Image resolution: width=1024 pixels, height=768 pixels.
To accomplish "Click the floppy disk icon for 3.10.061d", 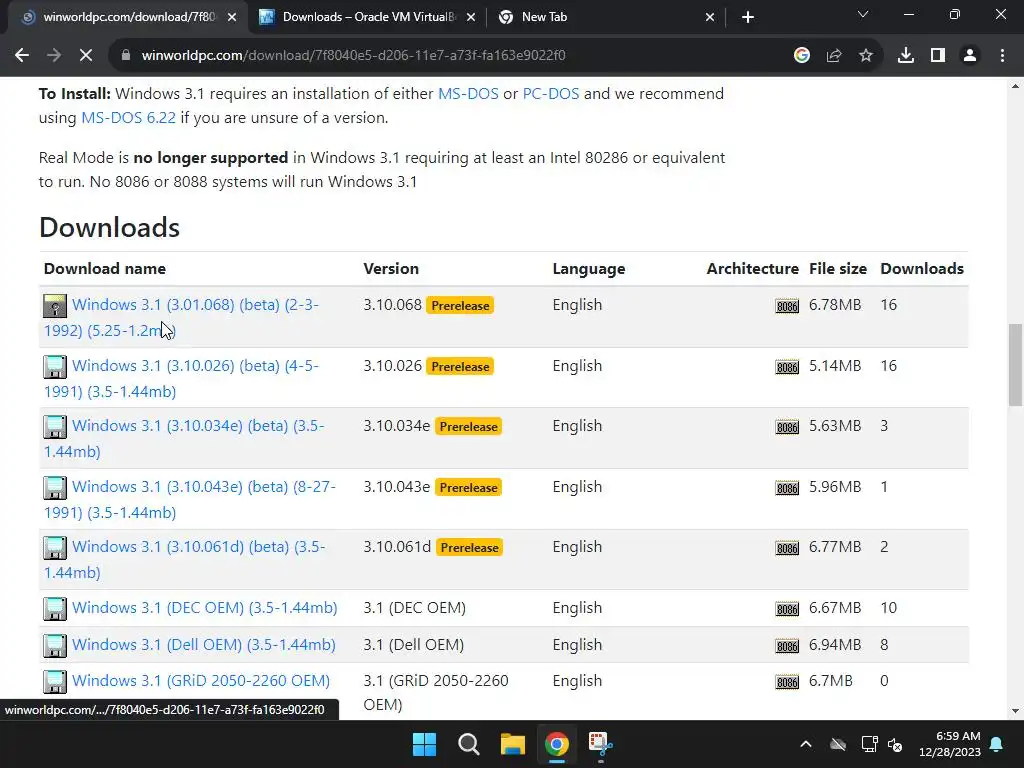I will coord(55,548).
